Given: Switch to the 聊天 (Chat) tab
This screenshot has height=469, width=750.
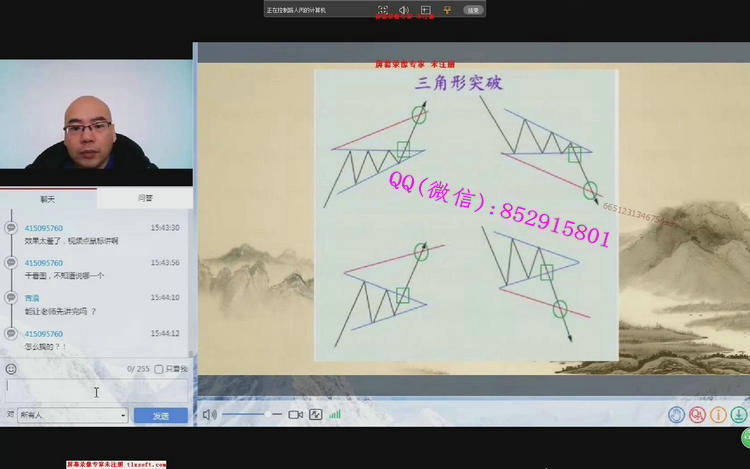Looking at the screenshot, I should 48,199.
